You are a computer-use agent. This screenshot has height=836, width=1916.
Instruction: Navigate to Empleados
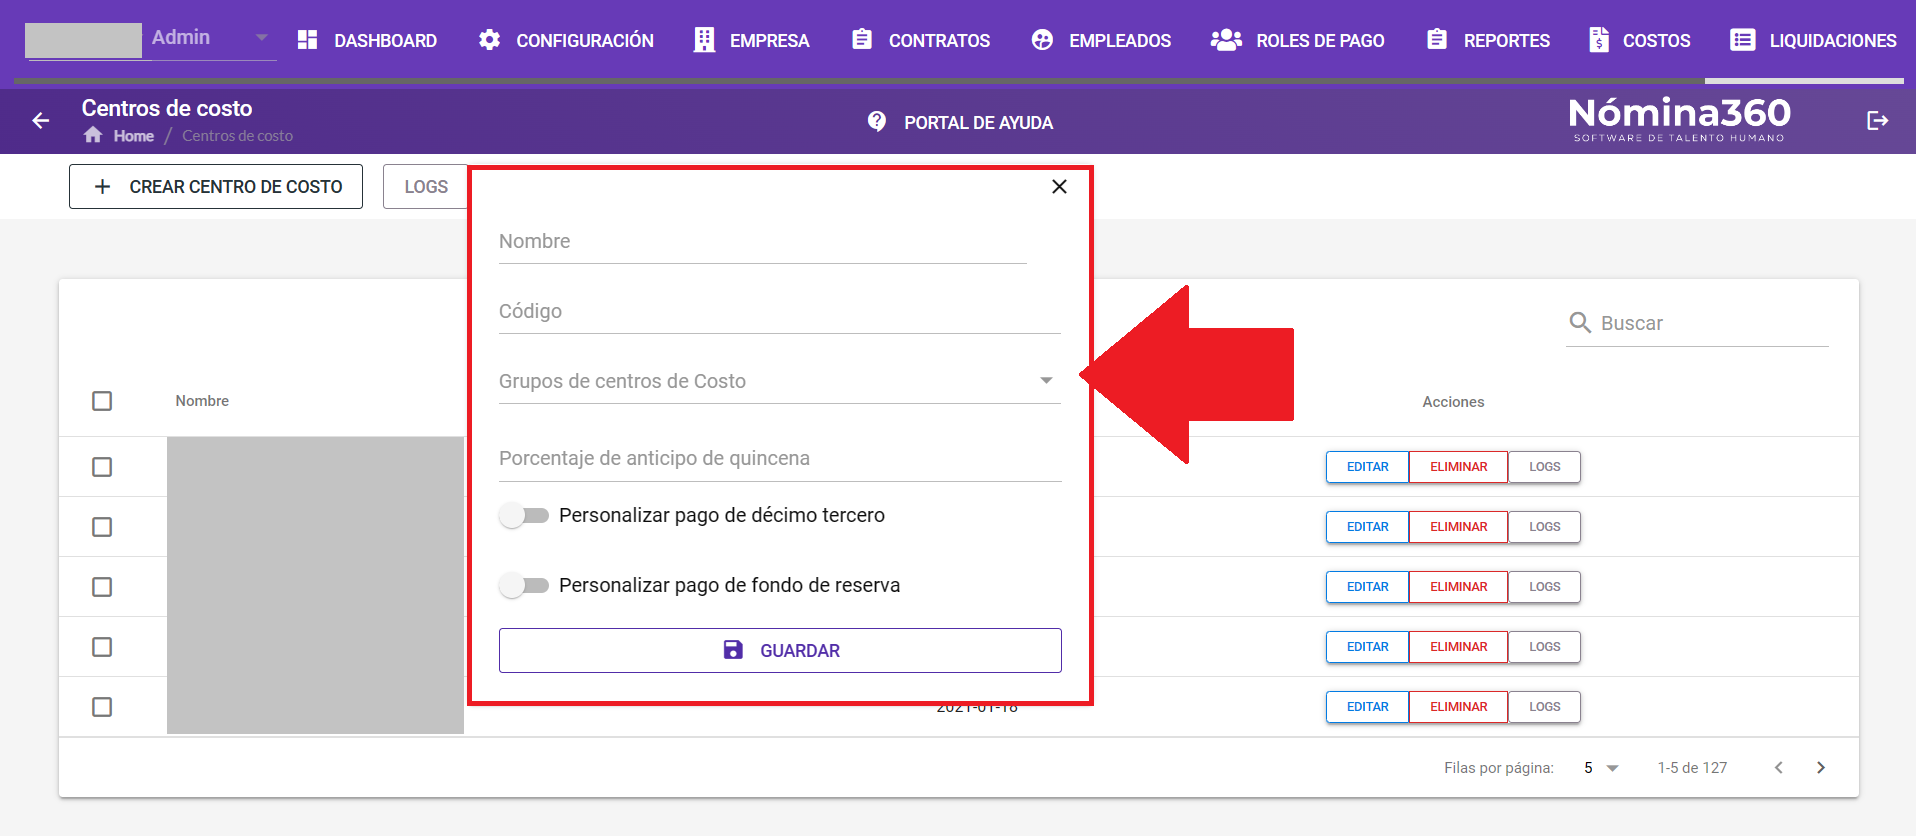click(x=1101, y=40)
